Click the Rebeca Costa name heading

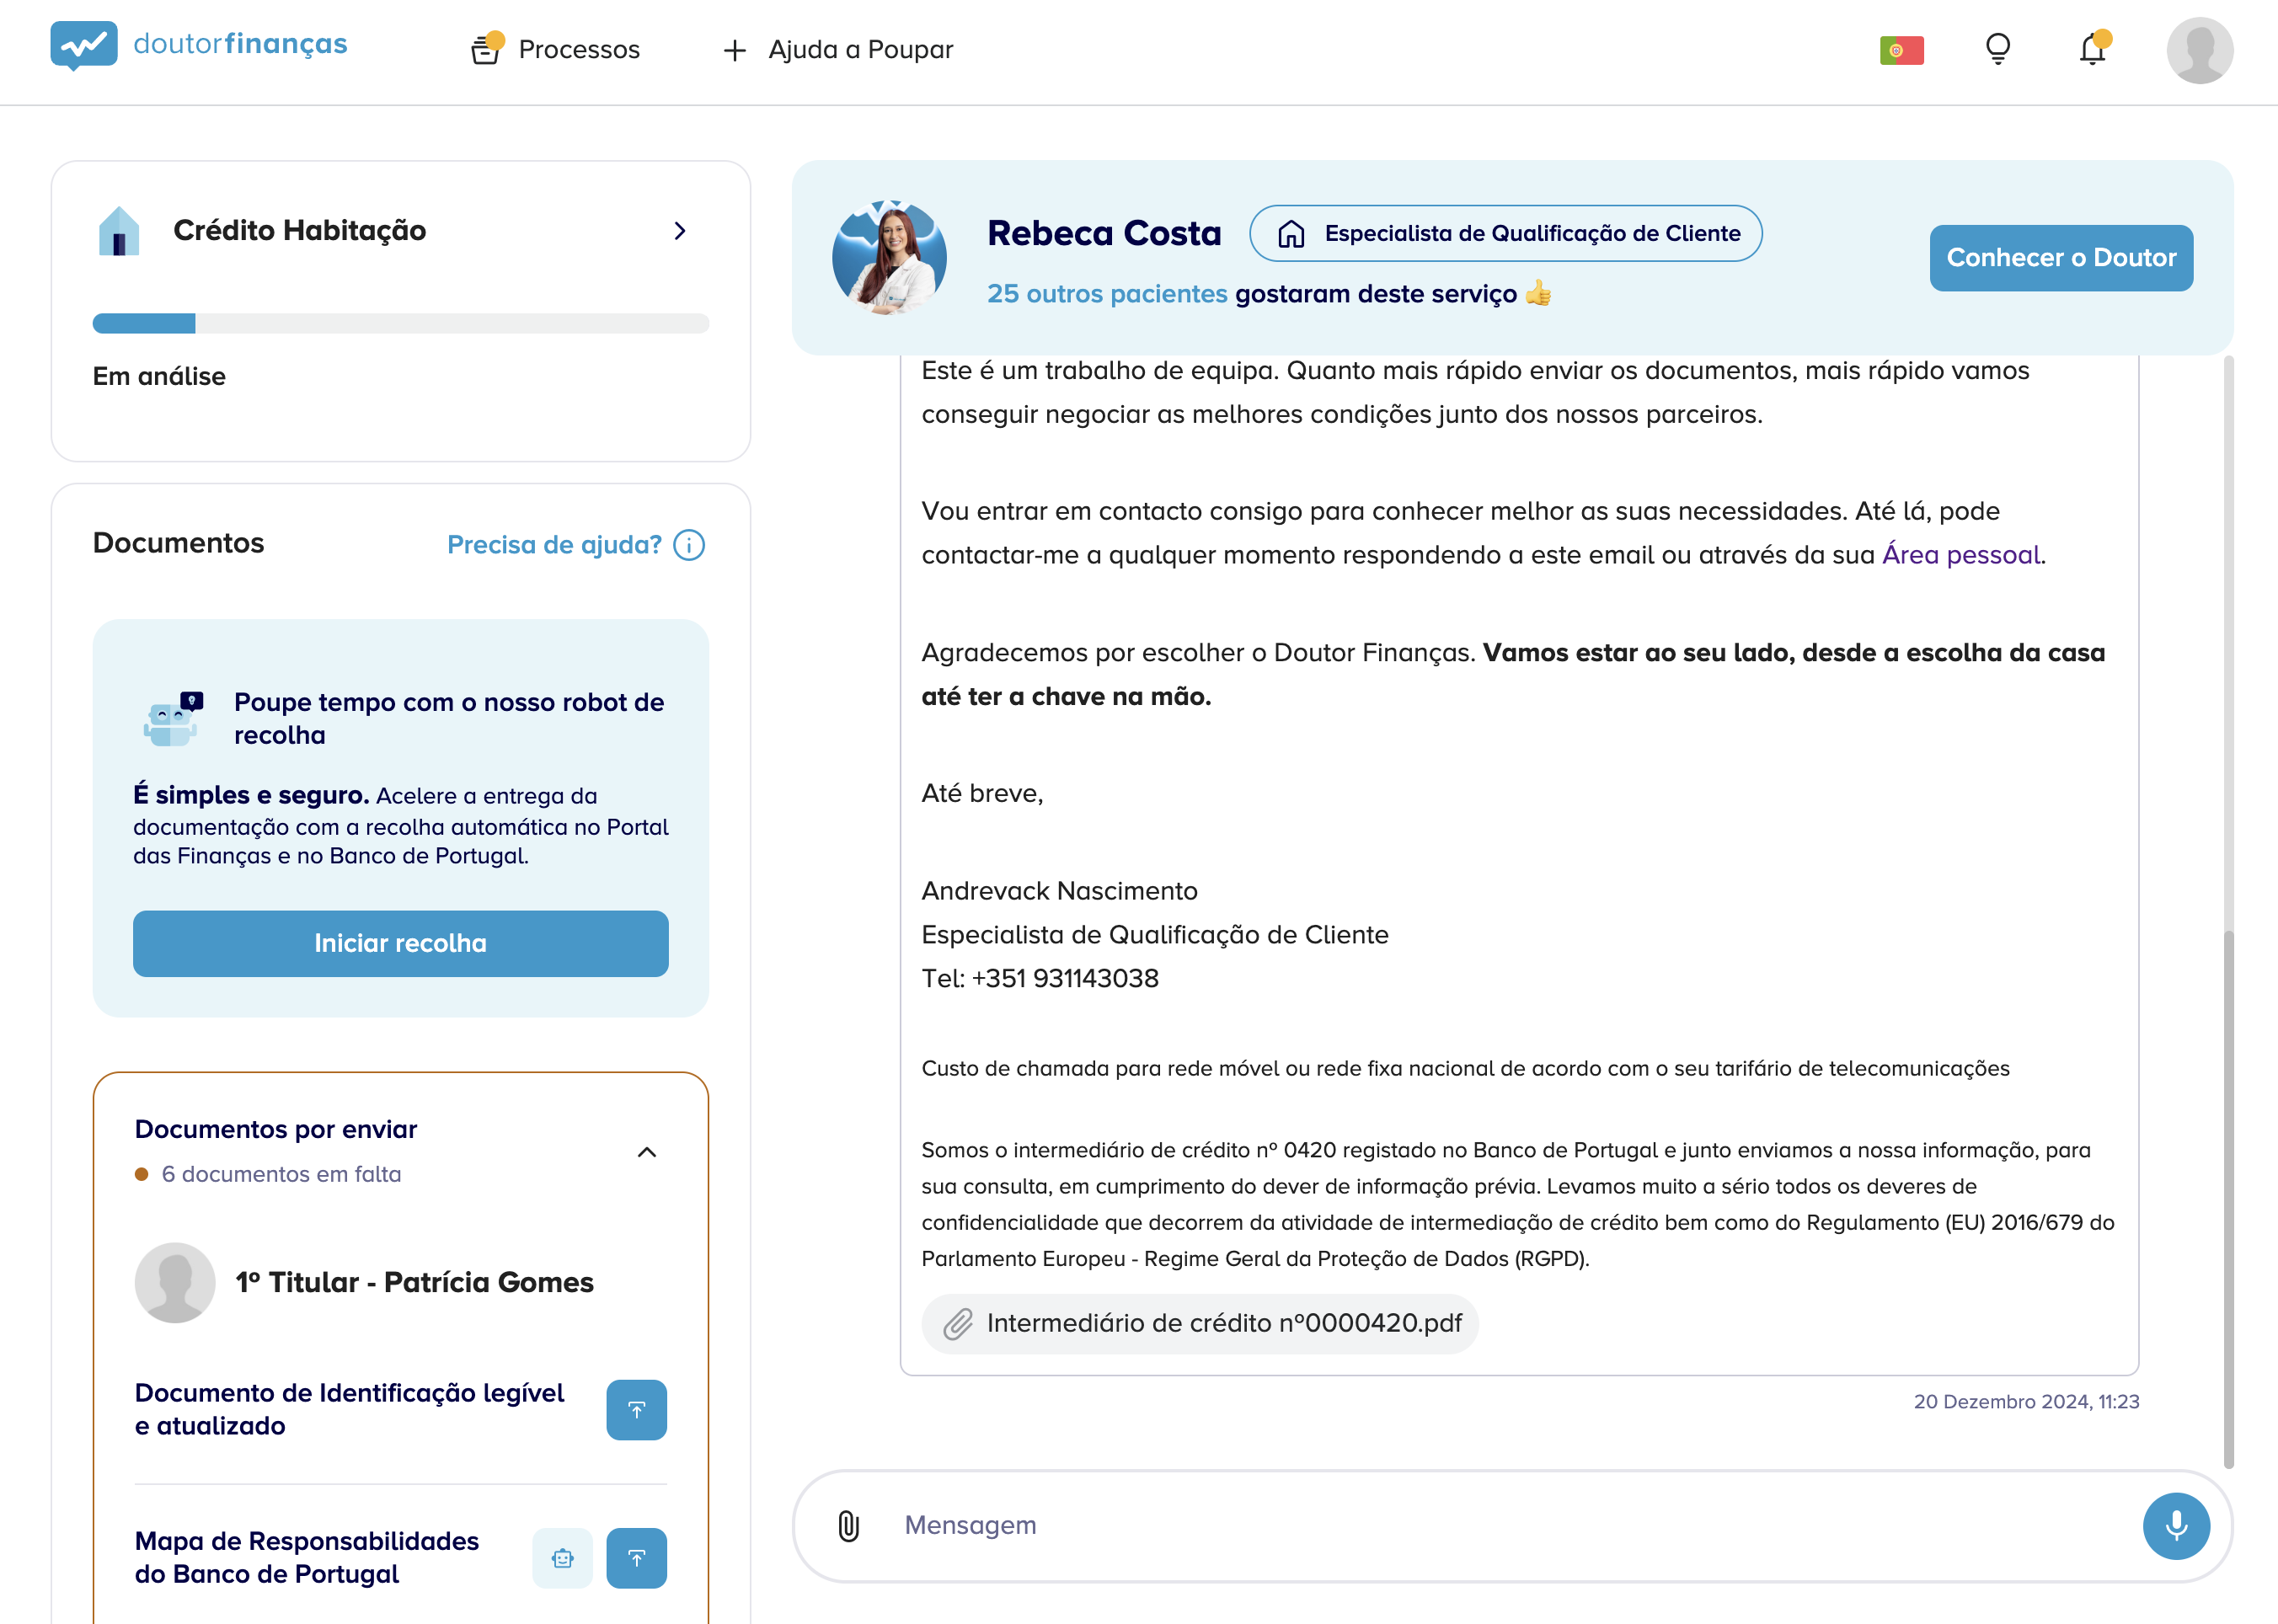(x=1104, y=233)
